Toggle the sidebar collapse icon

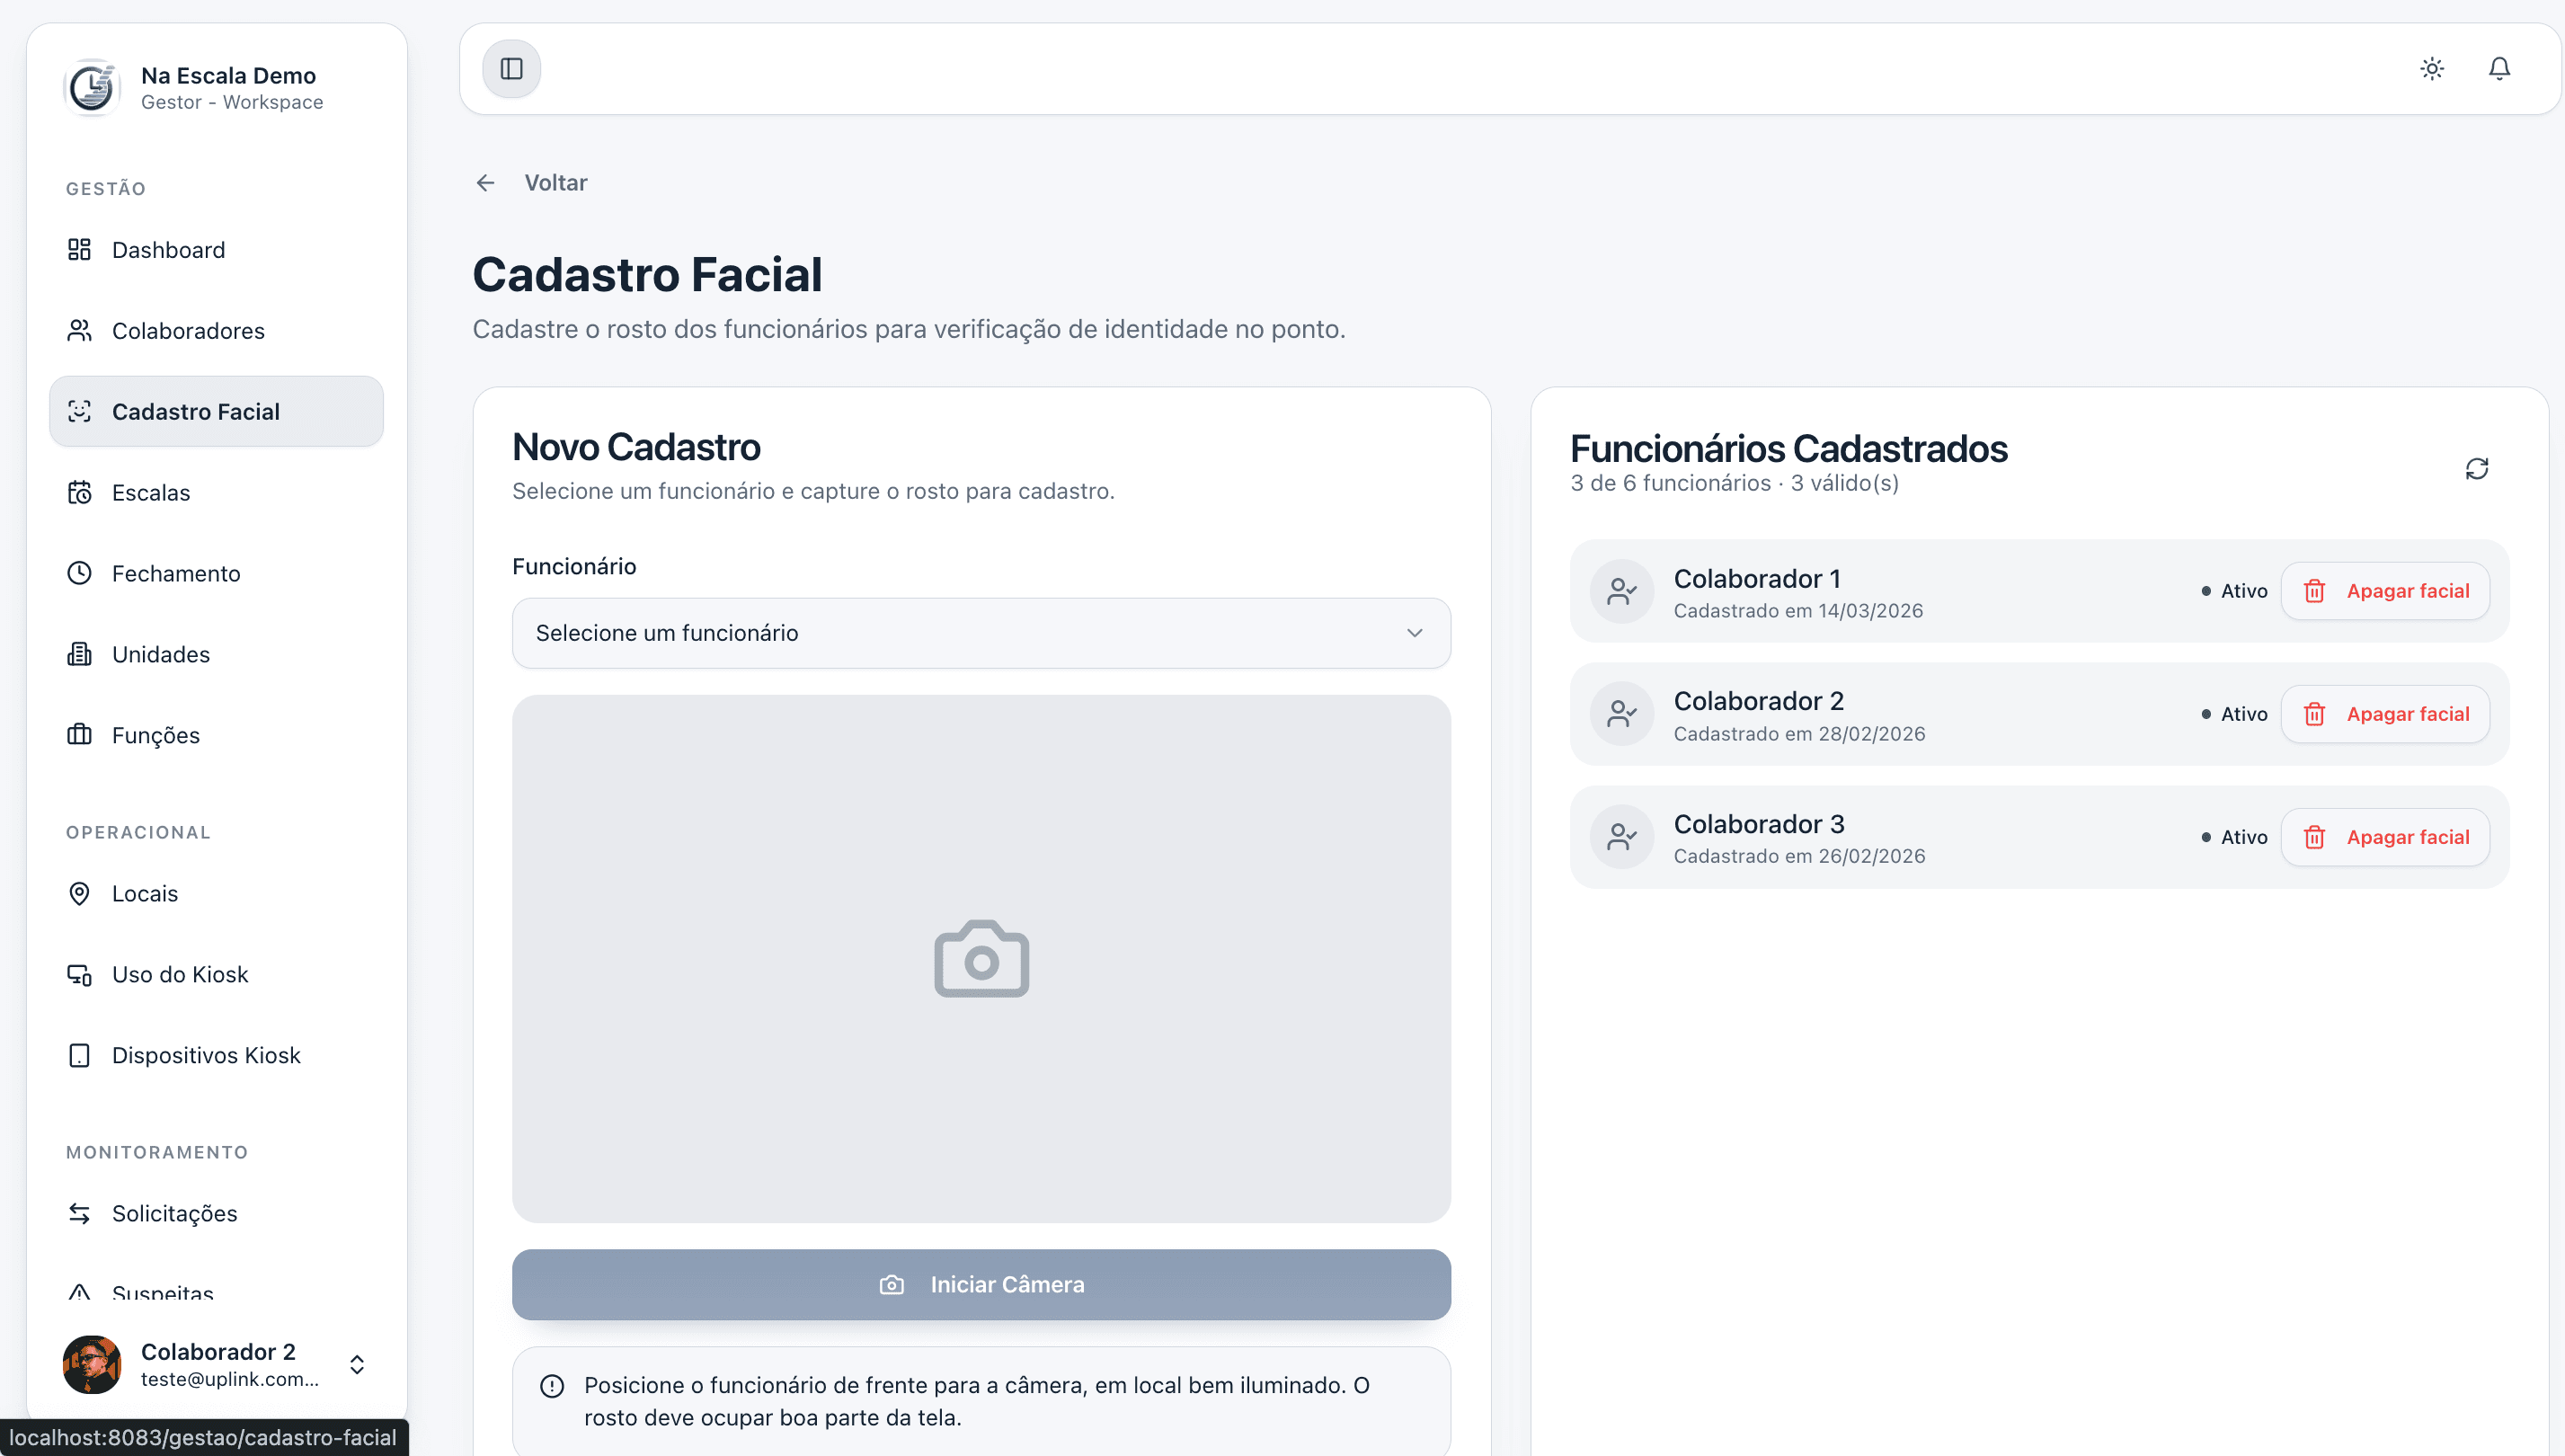[511, 68]
